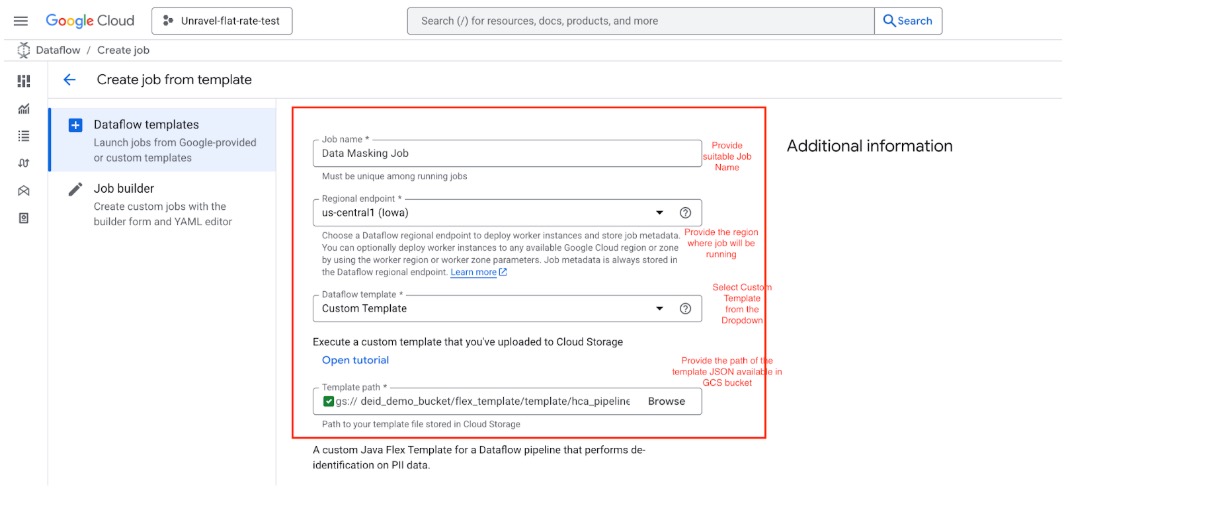Click help icon next to Regional endpoint
Screen dimensions: 1228x522
coord(685,213)
